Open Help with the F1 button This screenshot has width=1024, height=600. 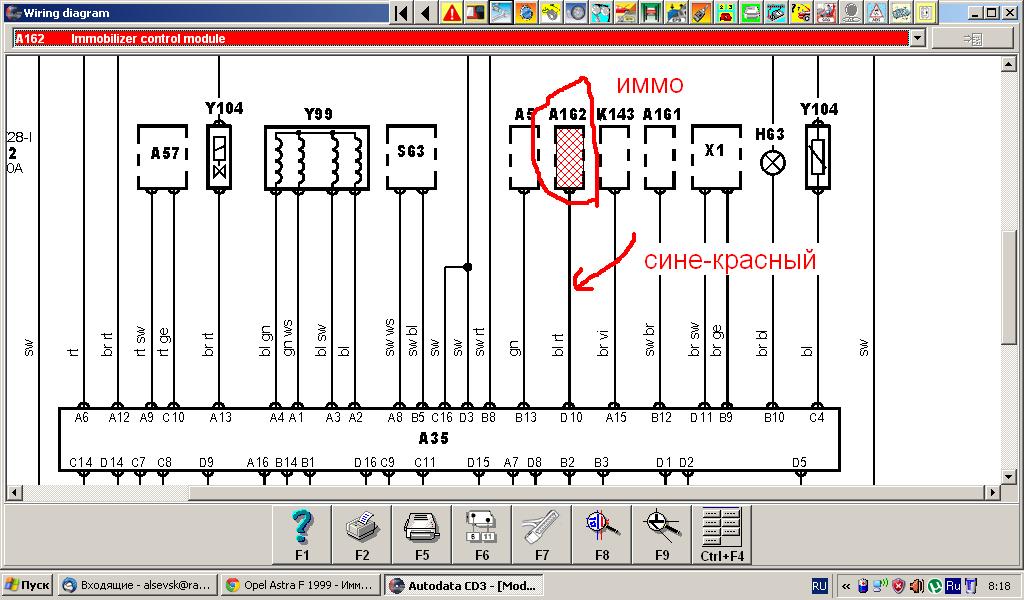click(302, 535)
